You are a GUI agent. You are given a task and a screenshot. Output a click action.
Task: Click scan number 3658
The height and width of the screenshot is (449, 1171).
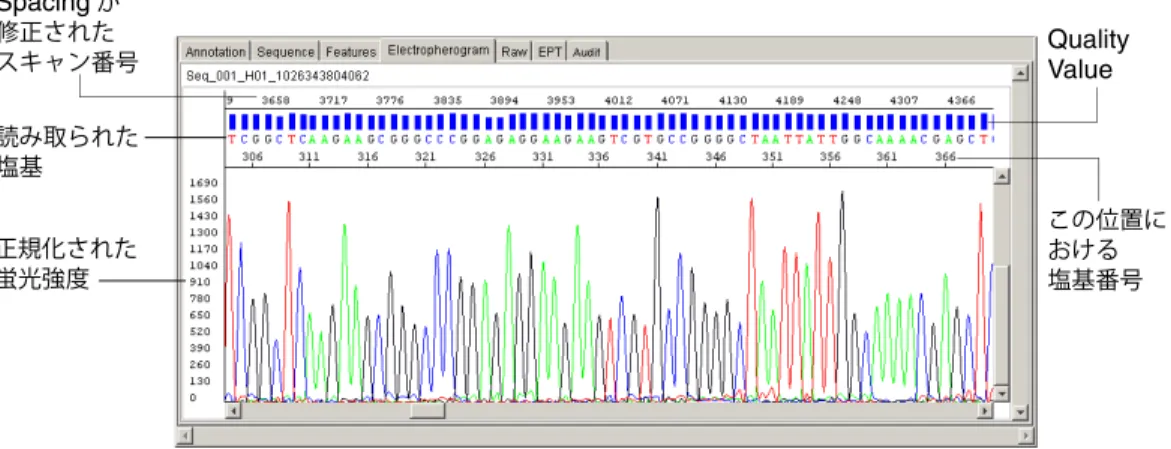tap(274, 99)
